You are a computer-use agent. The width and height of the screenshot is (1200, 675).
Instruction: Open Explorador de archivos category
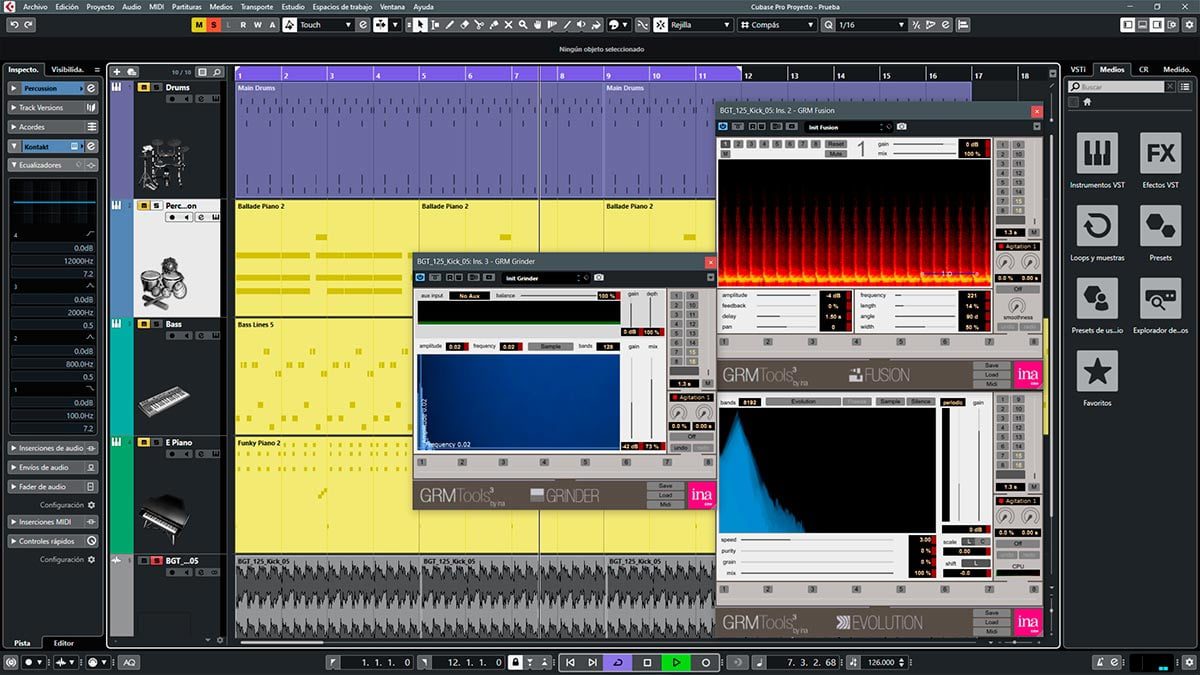[x=1160, y=307]
